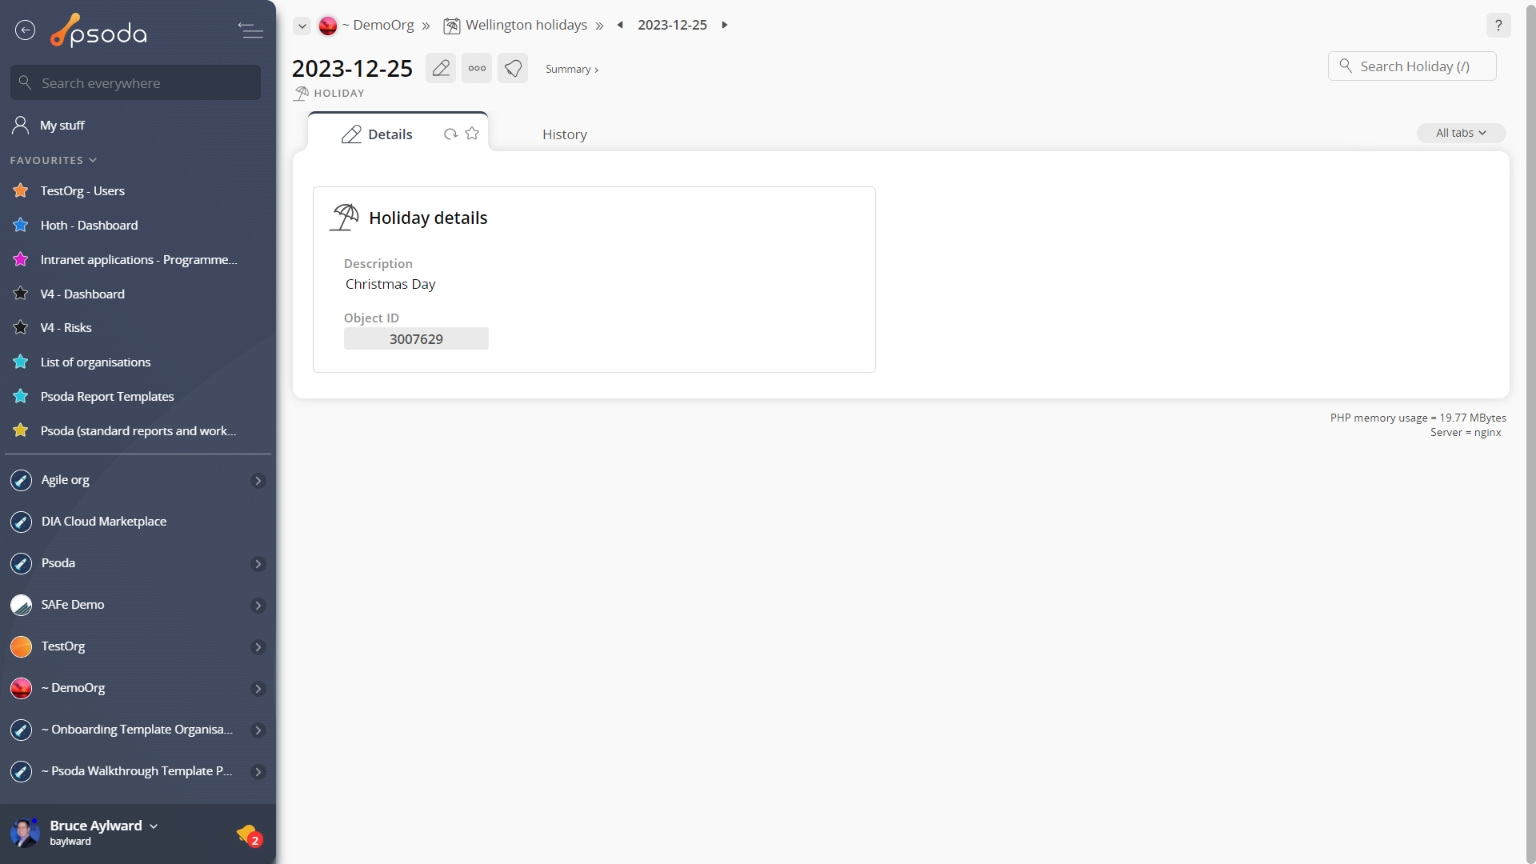Click the SAFe Demo icon
Screen dimensions: 1536x864
(21, 605)
